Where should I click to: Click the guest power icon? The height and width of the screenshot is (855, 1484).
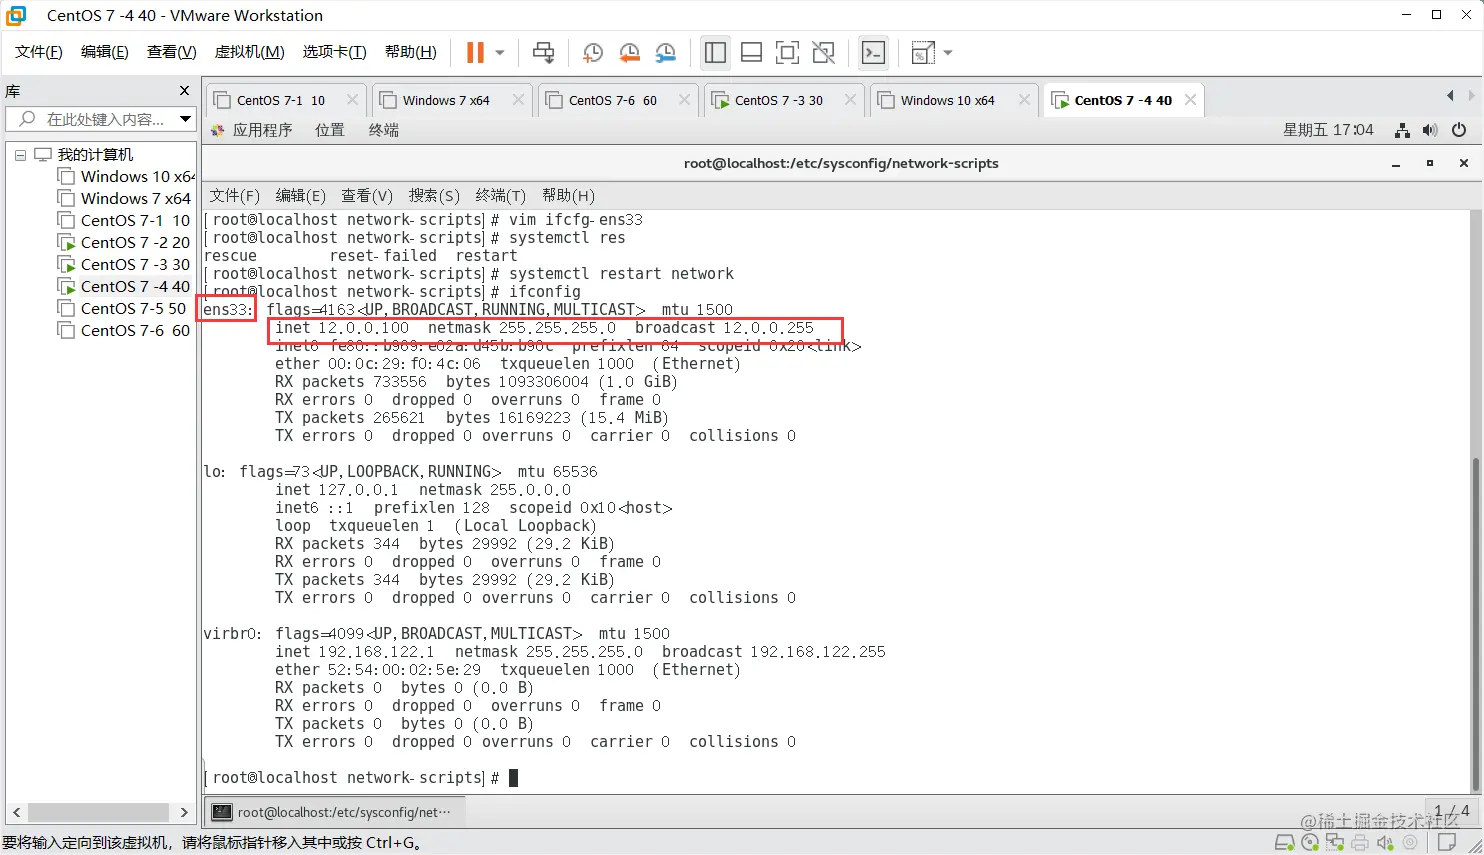[x=1459, y=130]
